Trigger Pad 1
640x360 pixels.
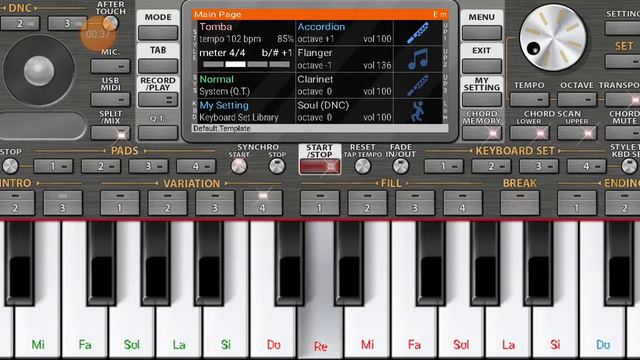(x=53, y=166)
